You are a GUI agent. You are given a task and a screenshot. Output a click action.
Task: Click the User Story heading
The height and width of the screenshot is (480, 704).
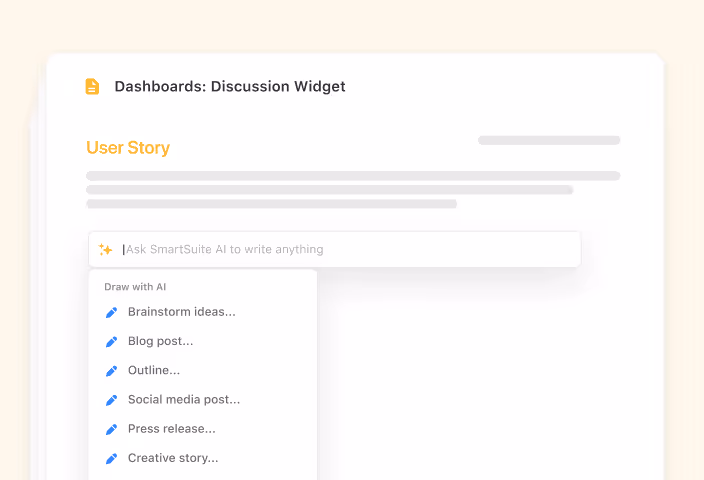[128, 148]
